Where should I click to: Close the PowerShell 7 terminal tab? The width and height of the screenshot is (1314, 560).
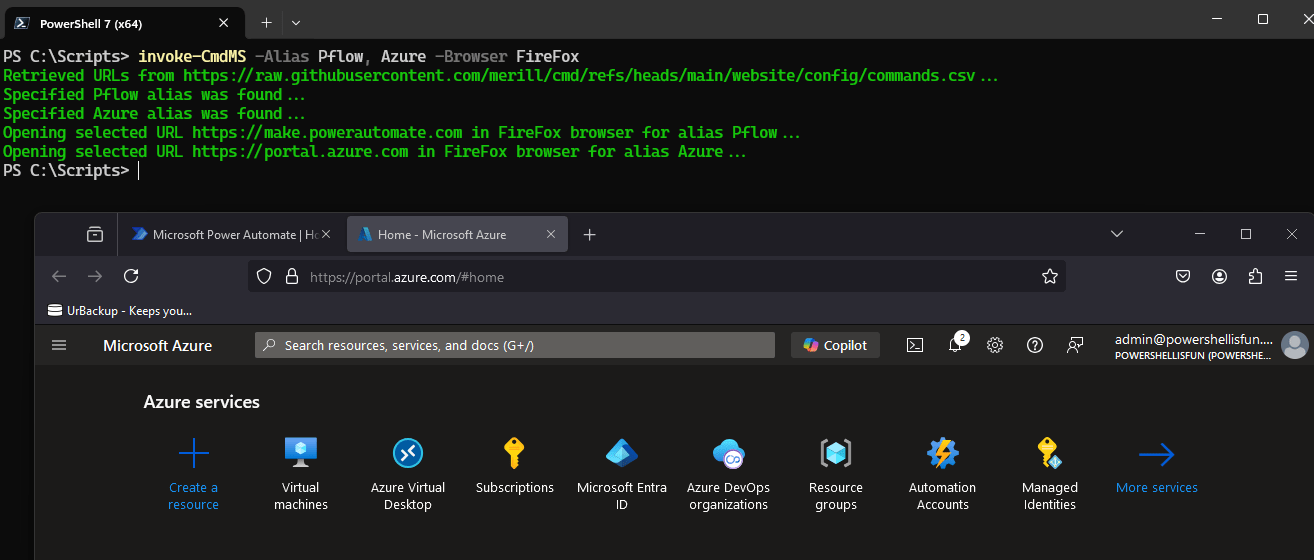click(x=224, y=23)
